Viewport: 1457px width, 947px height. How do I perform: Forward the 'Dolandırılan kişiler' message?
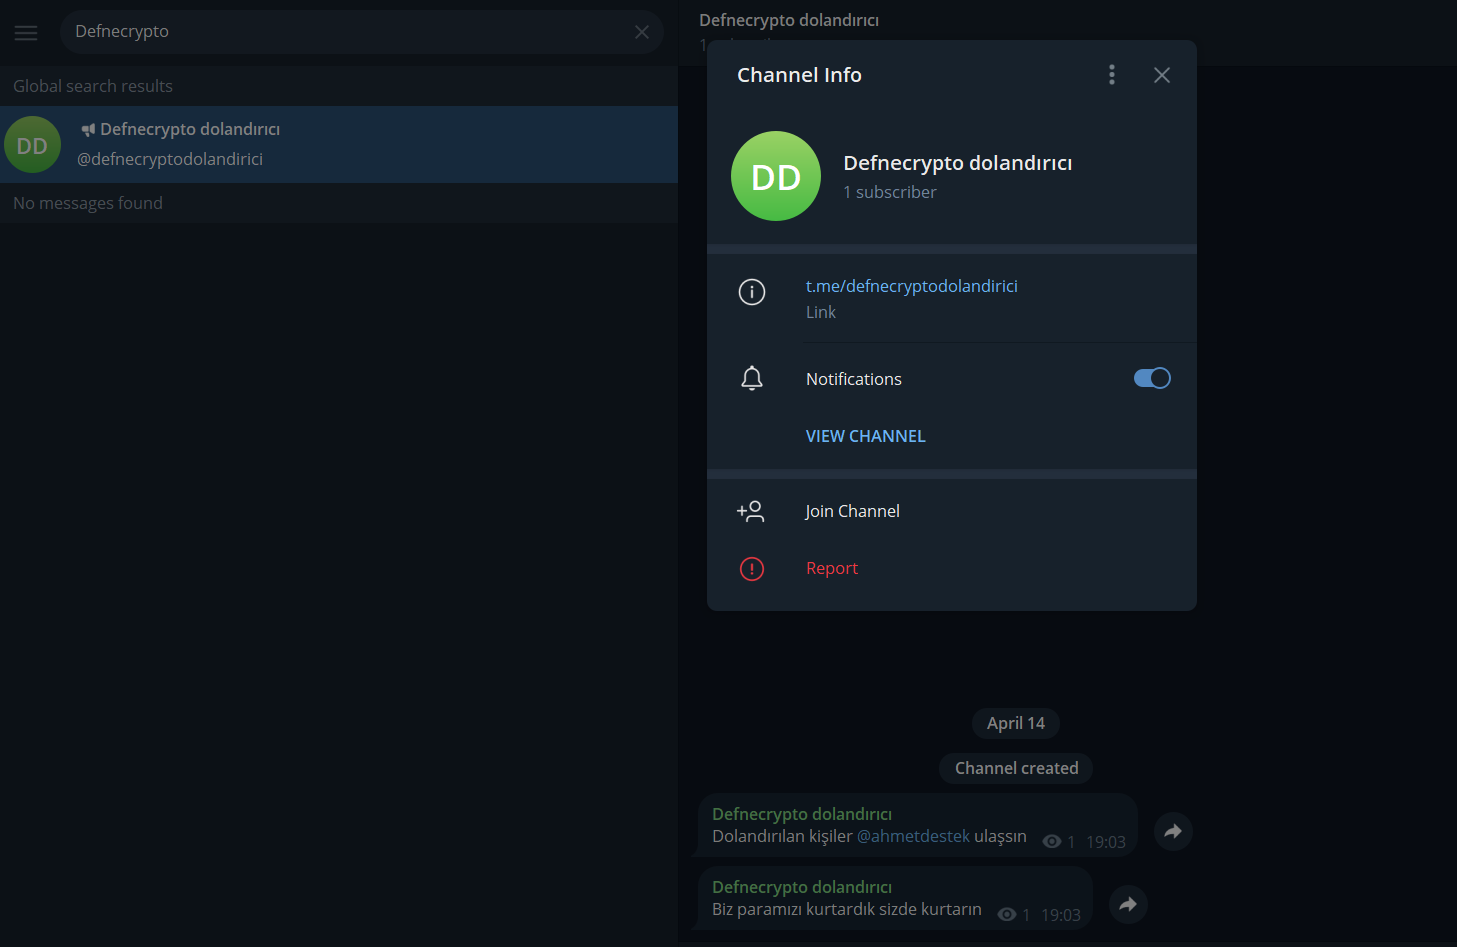1173,831
